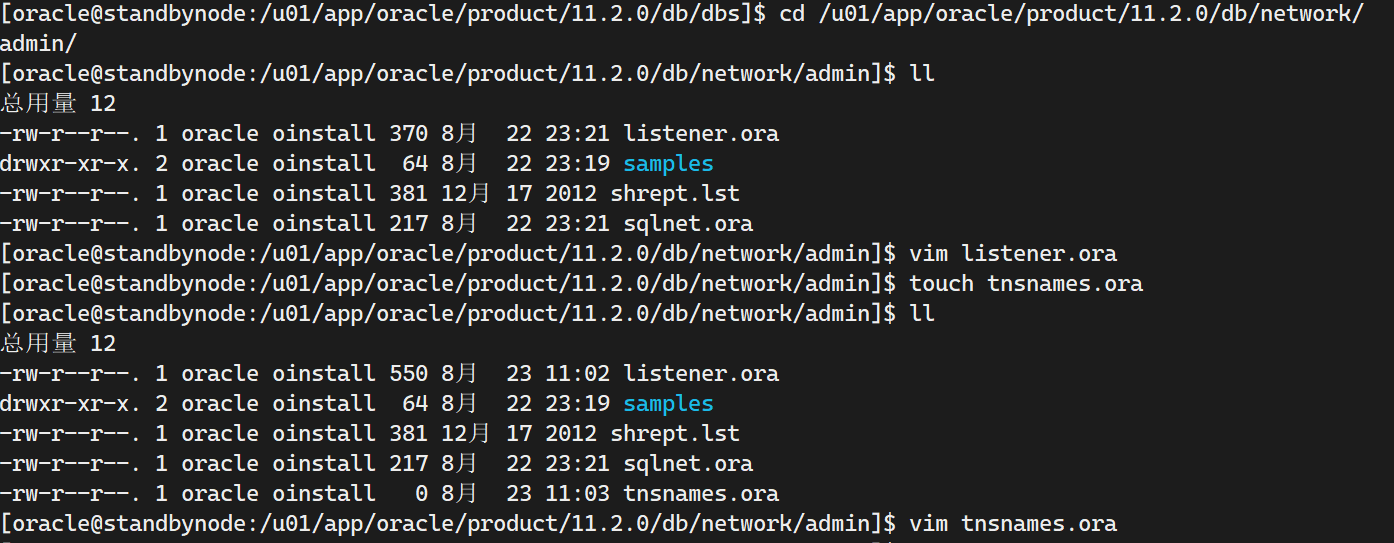Click the 'cd' command on first line
This screenshot has height=543, width=1394.
791,13
